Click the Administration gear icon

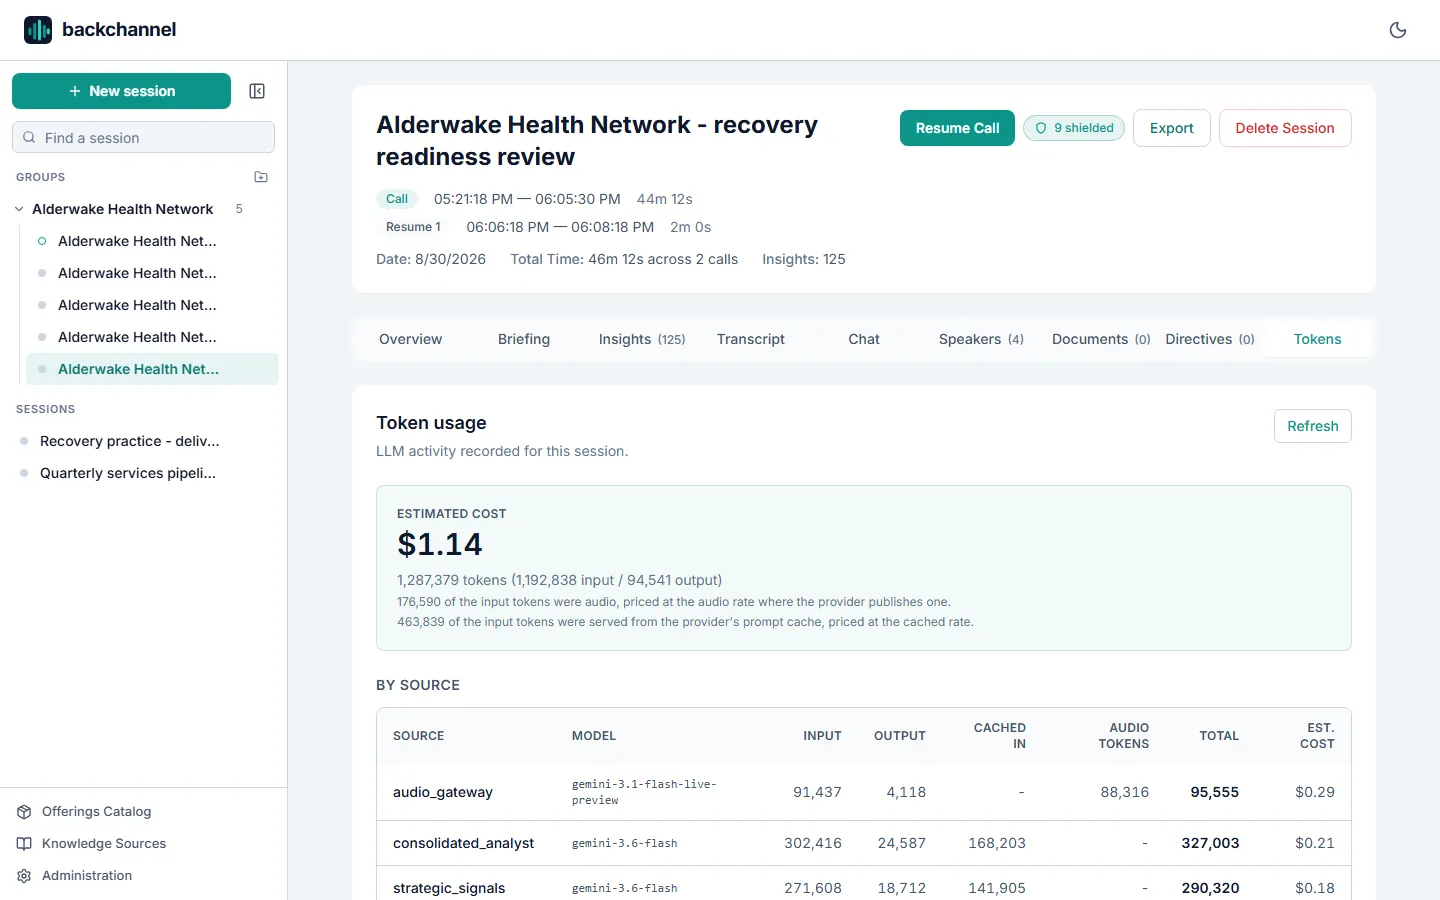(x=24, y=876)
